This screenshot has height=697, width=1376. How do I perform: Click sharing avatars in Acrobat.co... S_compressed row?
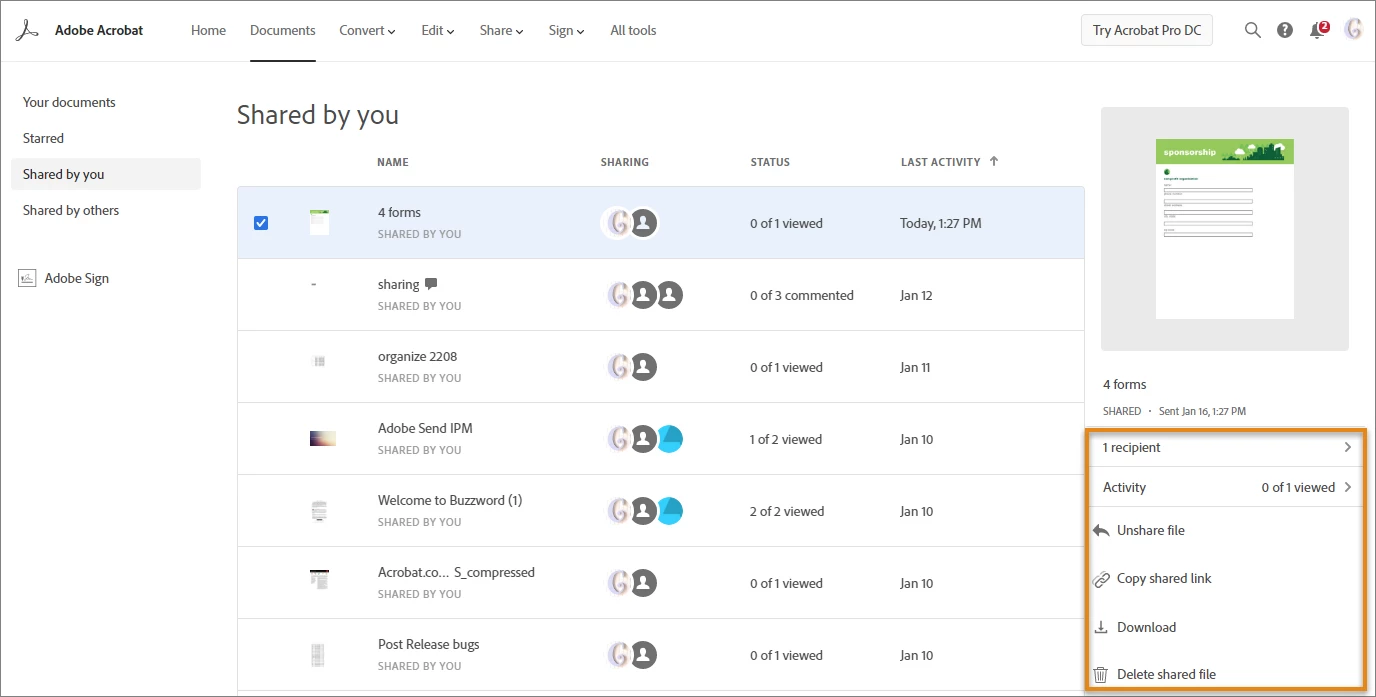click(x=632, y=583)
